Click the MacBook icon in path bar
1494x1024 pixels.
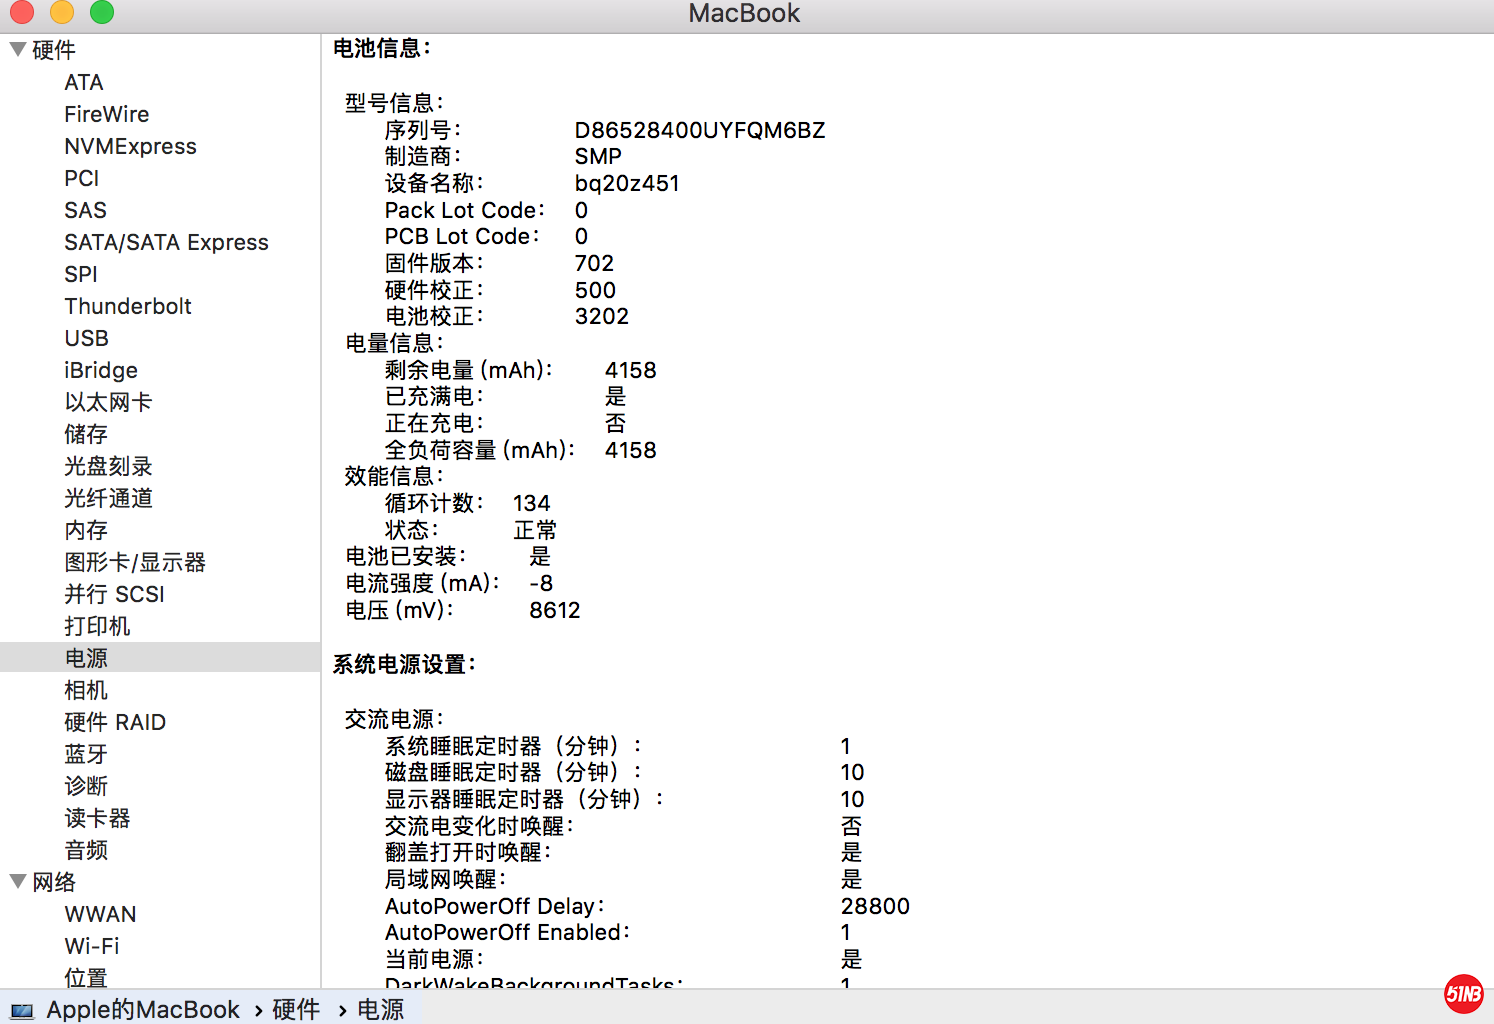point(22,1010)
